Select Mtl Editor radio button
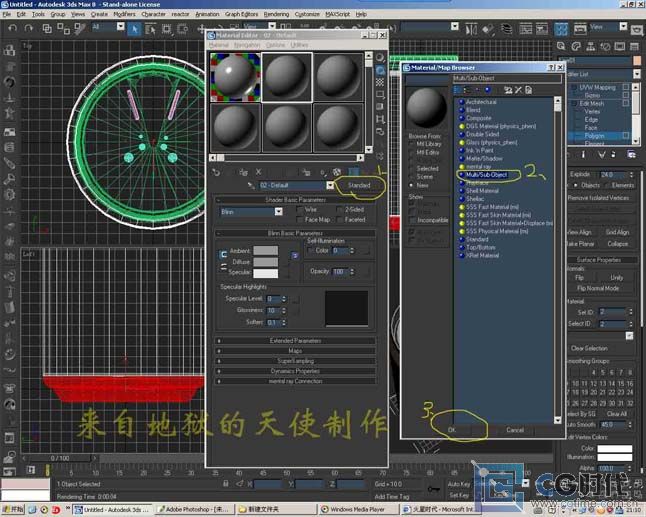Screen dimensions: 646x517 click(x=411, y=152)
